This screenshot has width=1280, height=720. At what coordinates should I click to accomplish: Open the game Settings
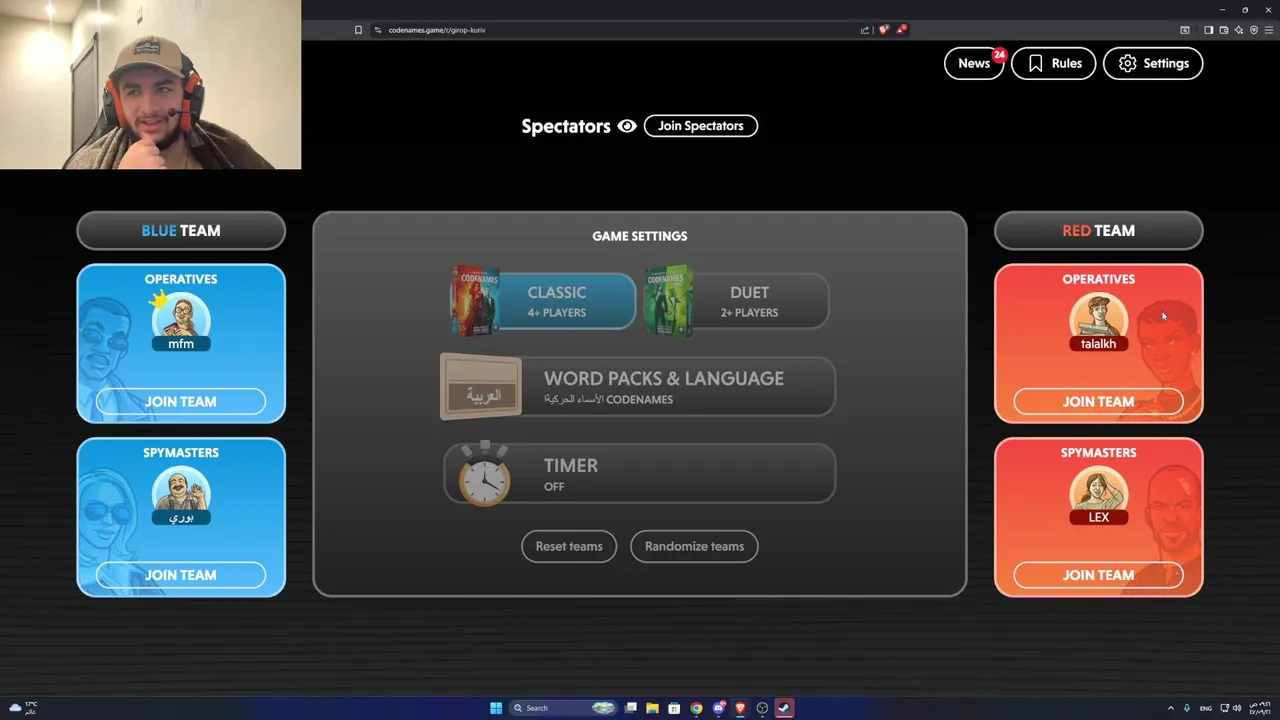click(x=1153, y=63)
